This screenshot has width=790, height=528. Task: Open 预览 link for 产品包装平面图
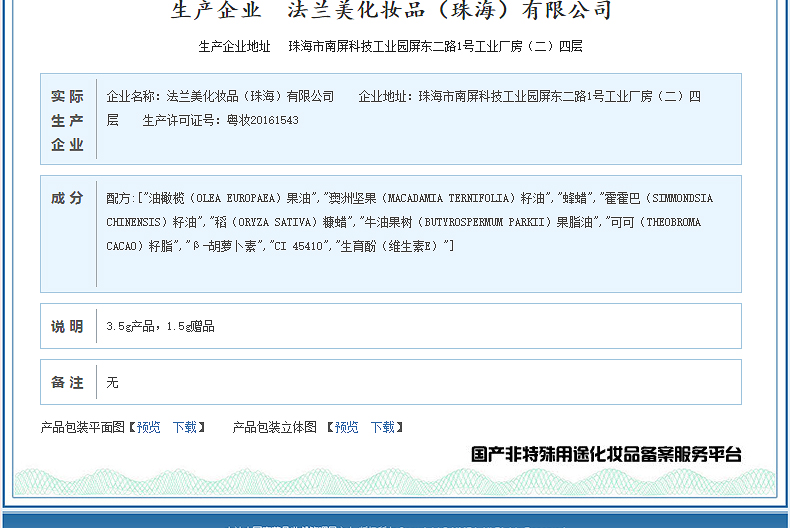148,427
